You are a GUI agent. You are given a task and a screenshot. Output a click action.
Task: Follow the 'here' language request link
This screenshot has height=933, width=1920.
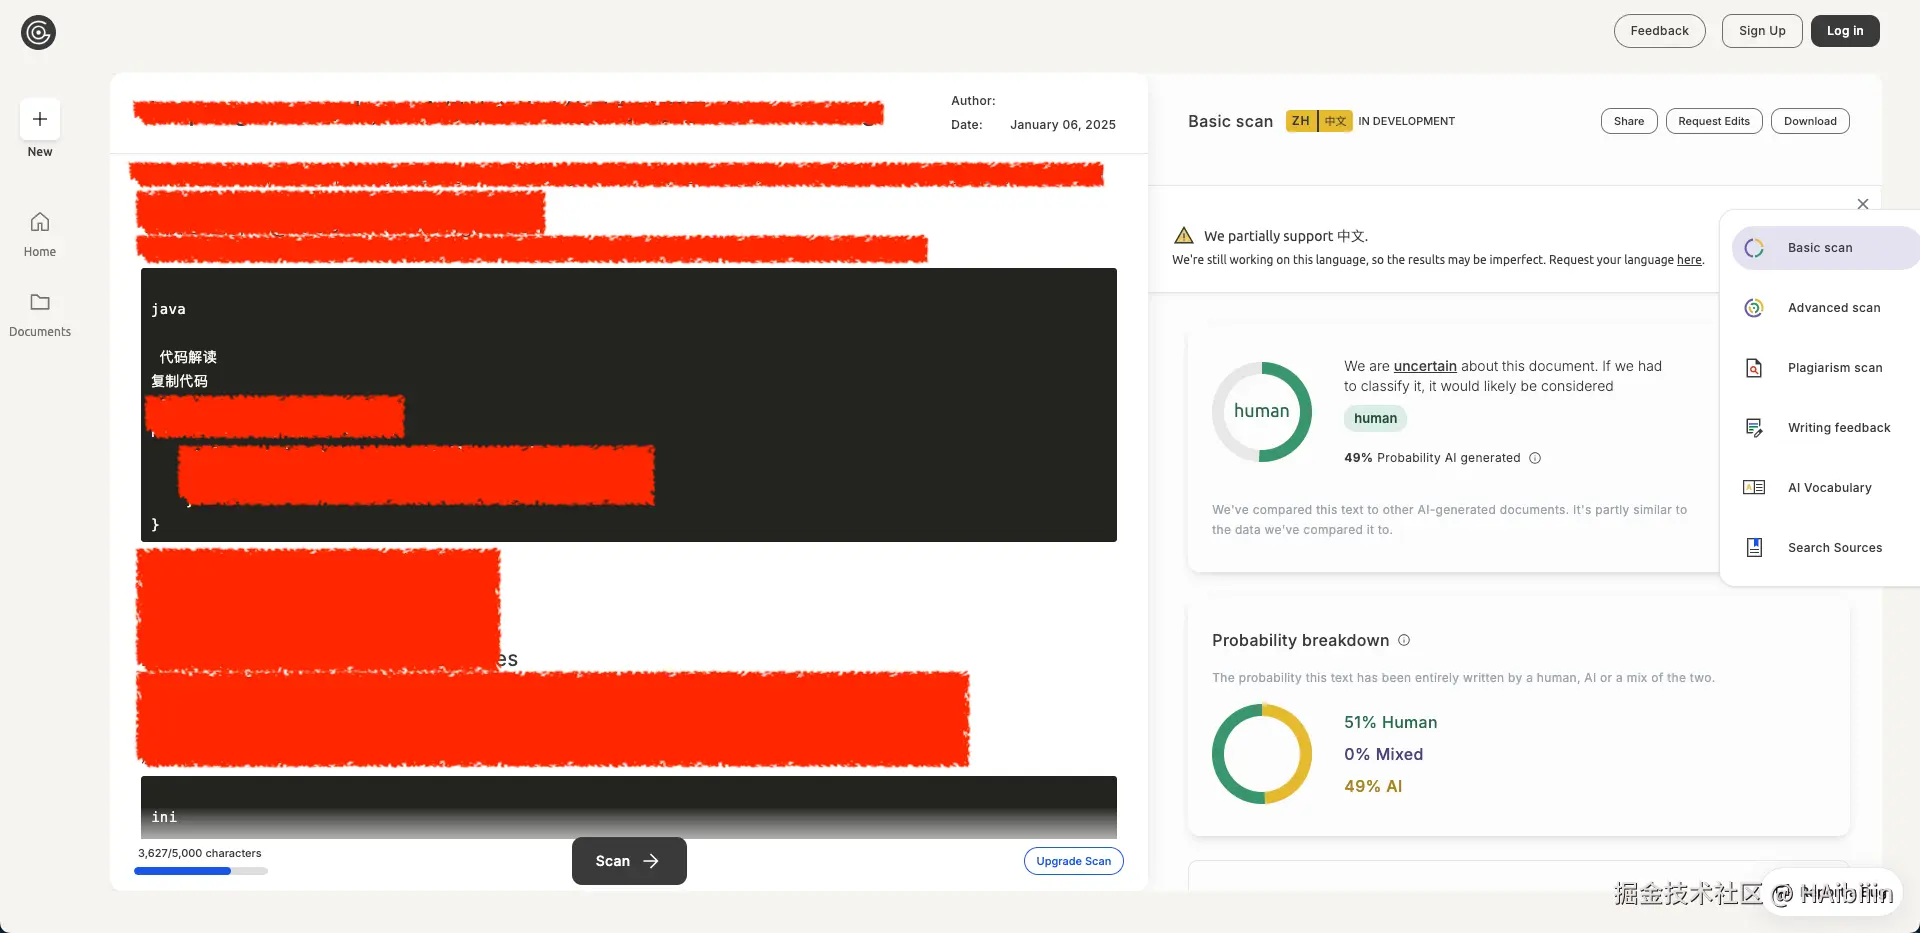point(1689,260)
